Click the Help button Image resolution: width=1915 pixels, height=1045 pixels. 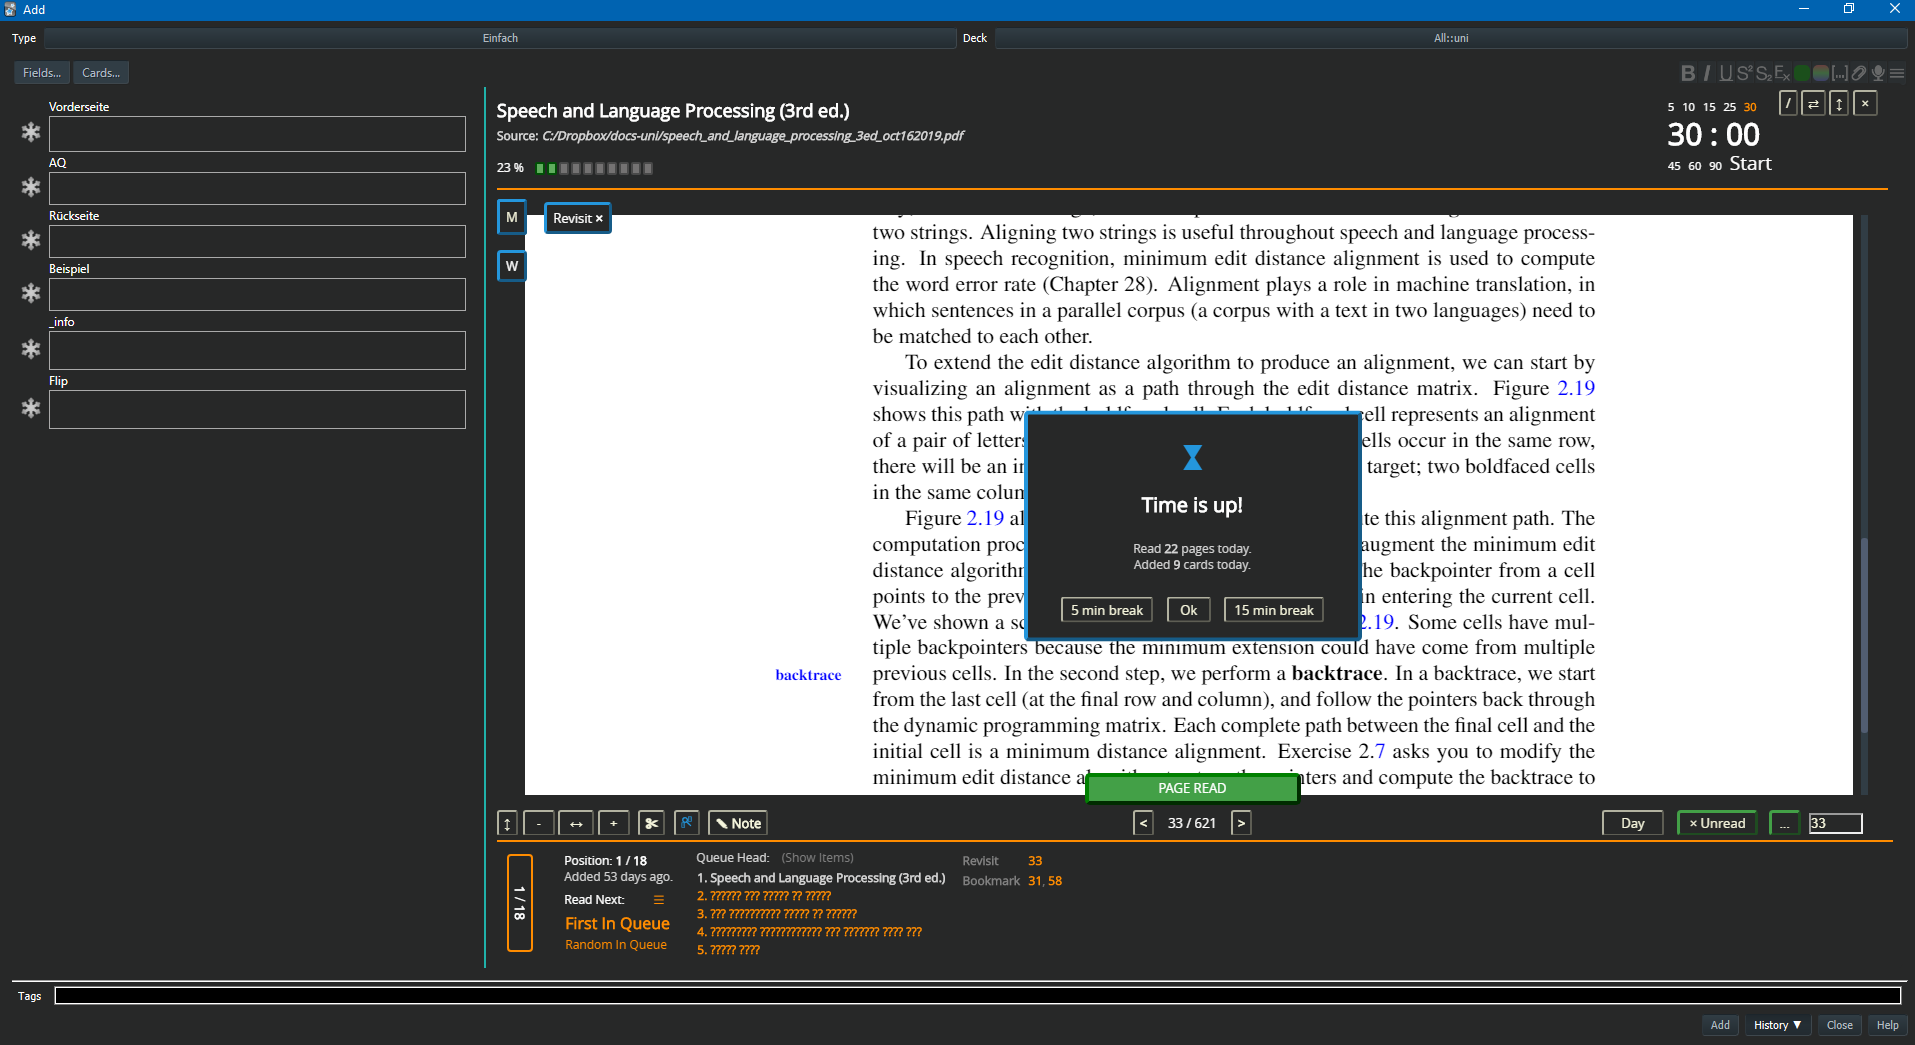[x=1887, y=1025]
